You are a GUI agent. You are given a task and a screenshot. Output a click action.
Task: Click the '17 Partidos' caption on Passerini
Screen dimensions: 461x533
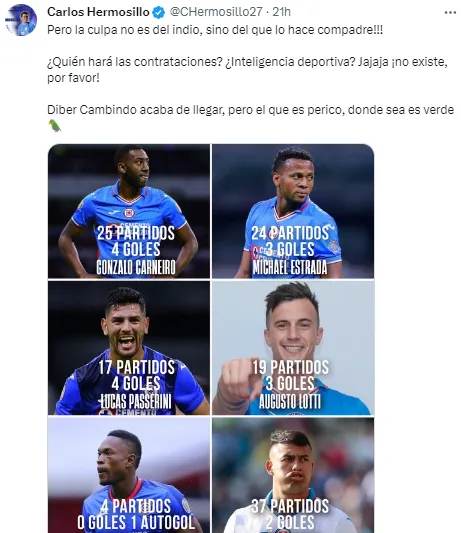tap(136, 367)
